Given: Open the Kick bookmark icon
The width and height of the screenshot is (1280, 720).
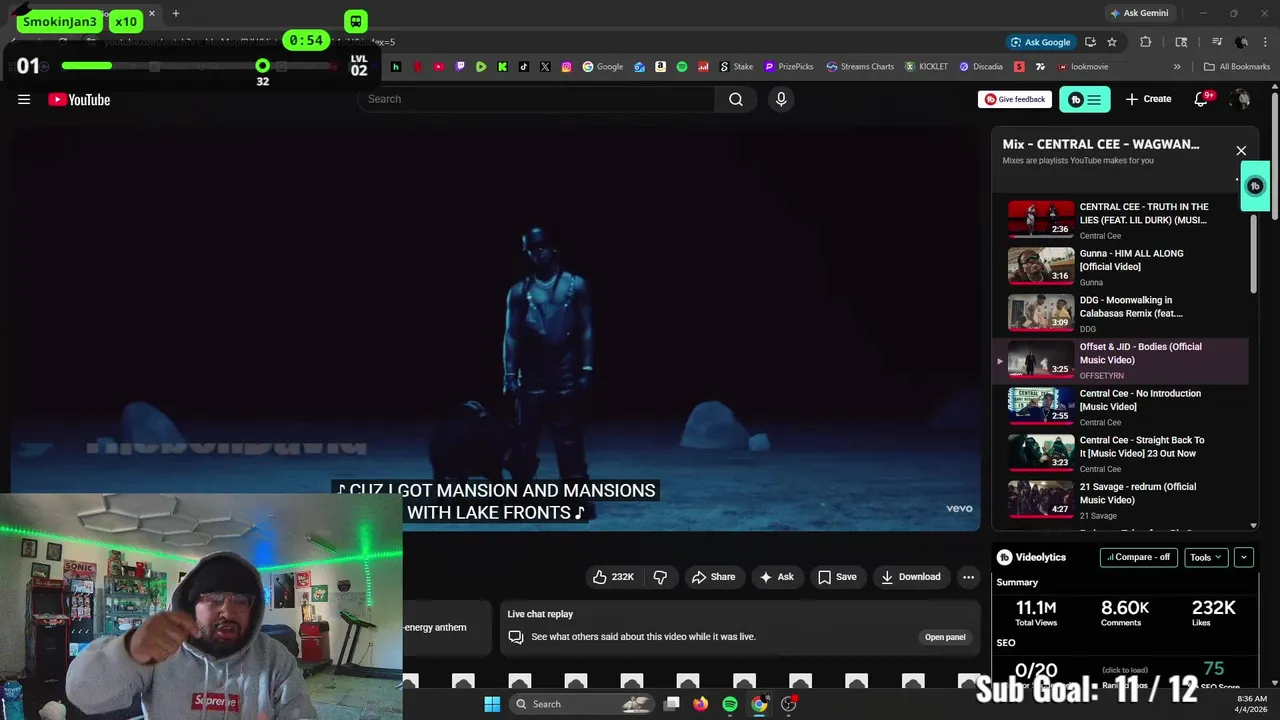Looking at the screenshot, I should click(502, 67).
